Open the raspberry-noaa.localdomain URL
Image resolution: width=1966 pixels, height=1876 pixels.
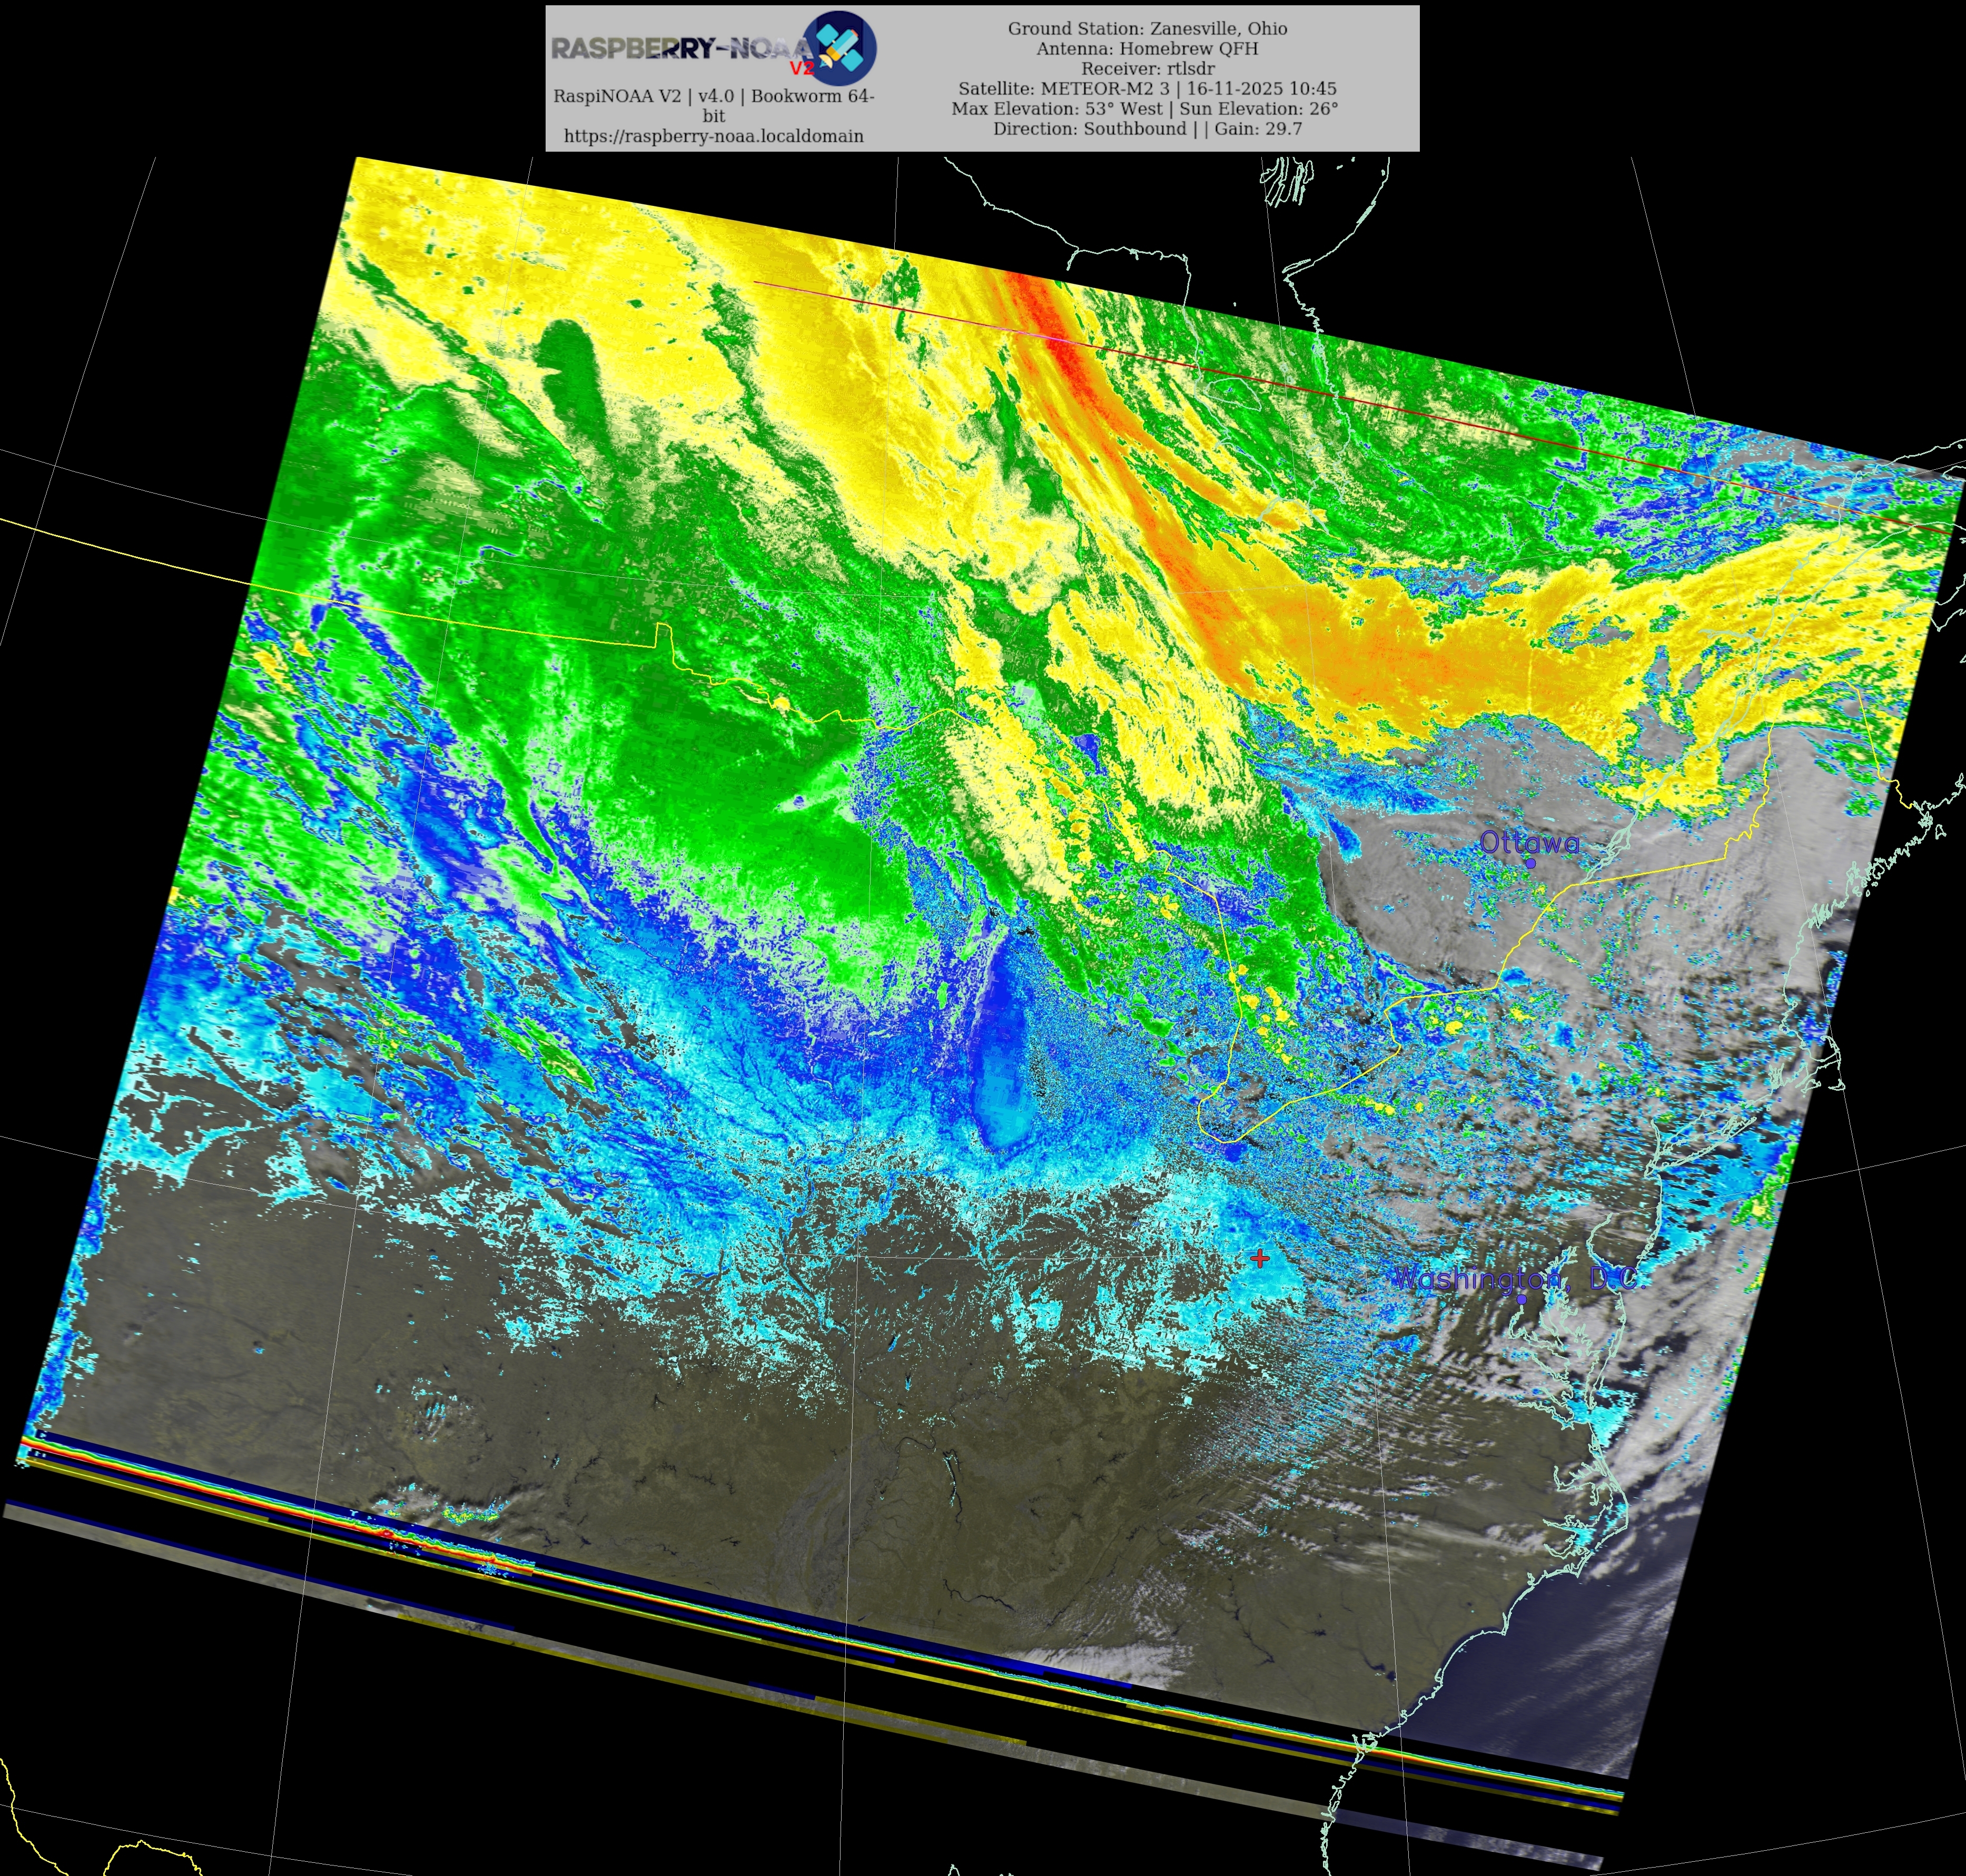[713, 136]
